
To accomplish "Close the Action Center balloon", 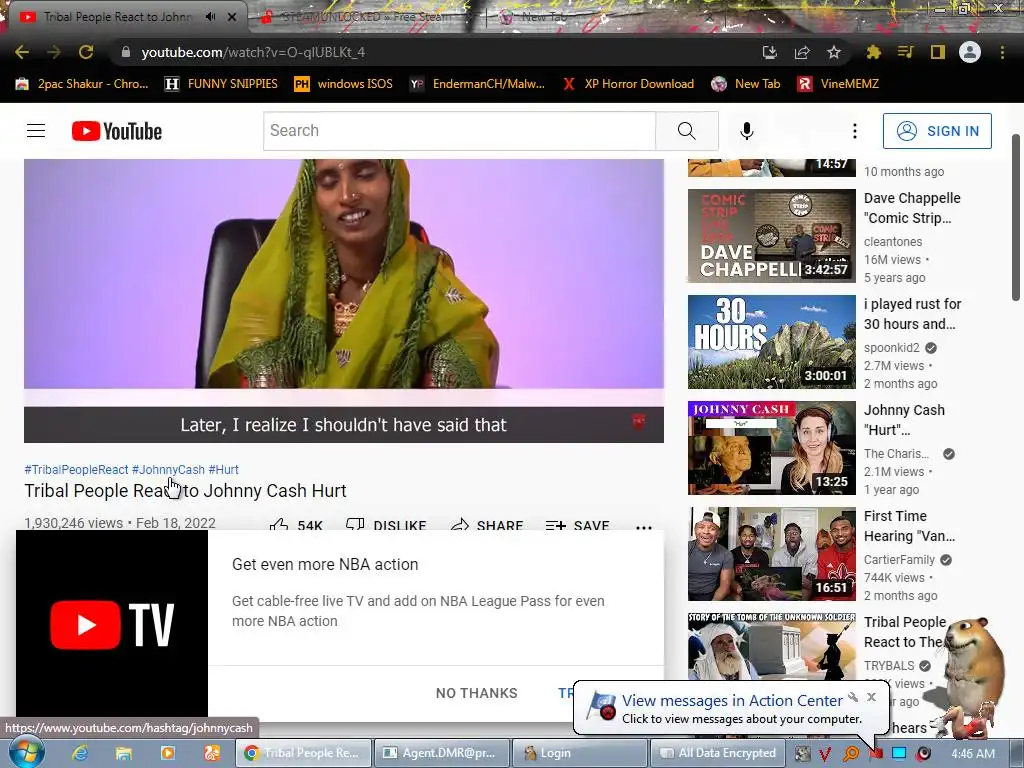I will [x=871, y=697].
